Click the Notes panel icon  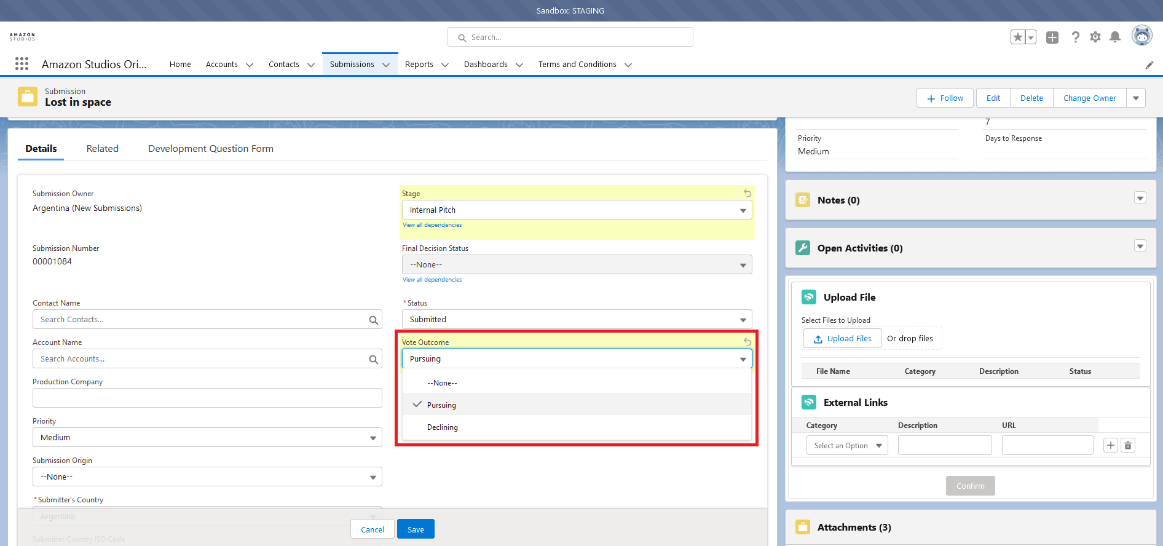click(803, 200)
